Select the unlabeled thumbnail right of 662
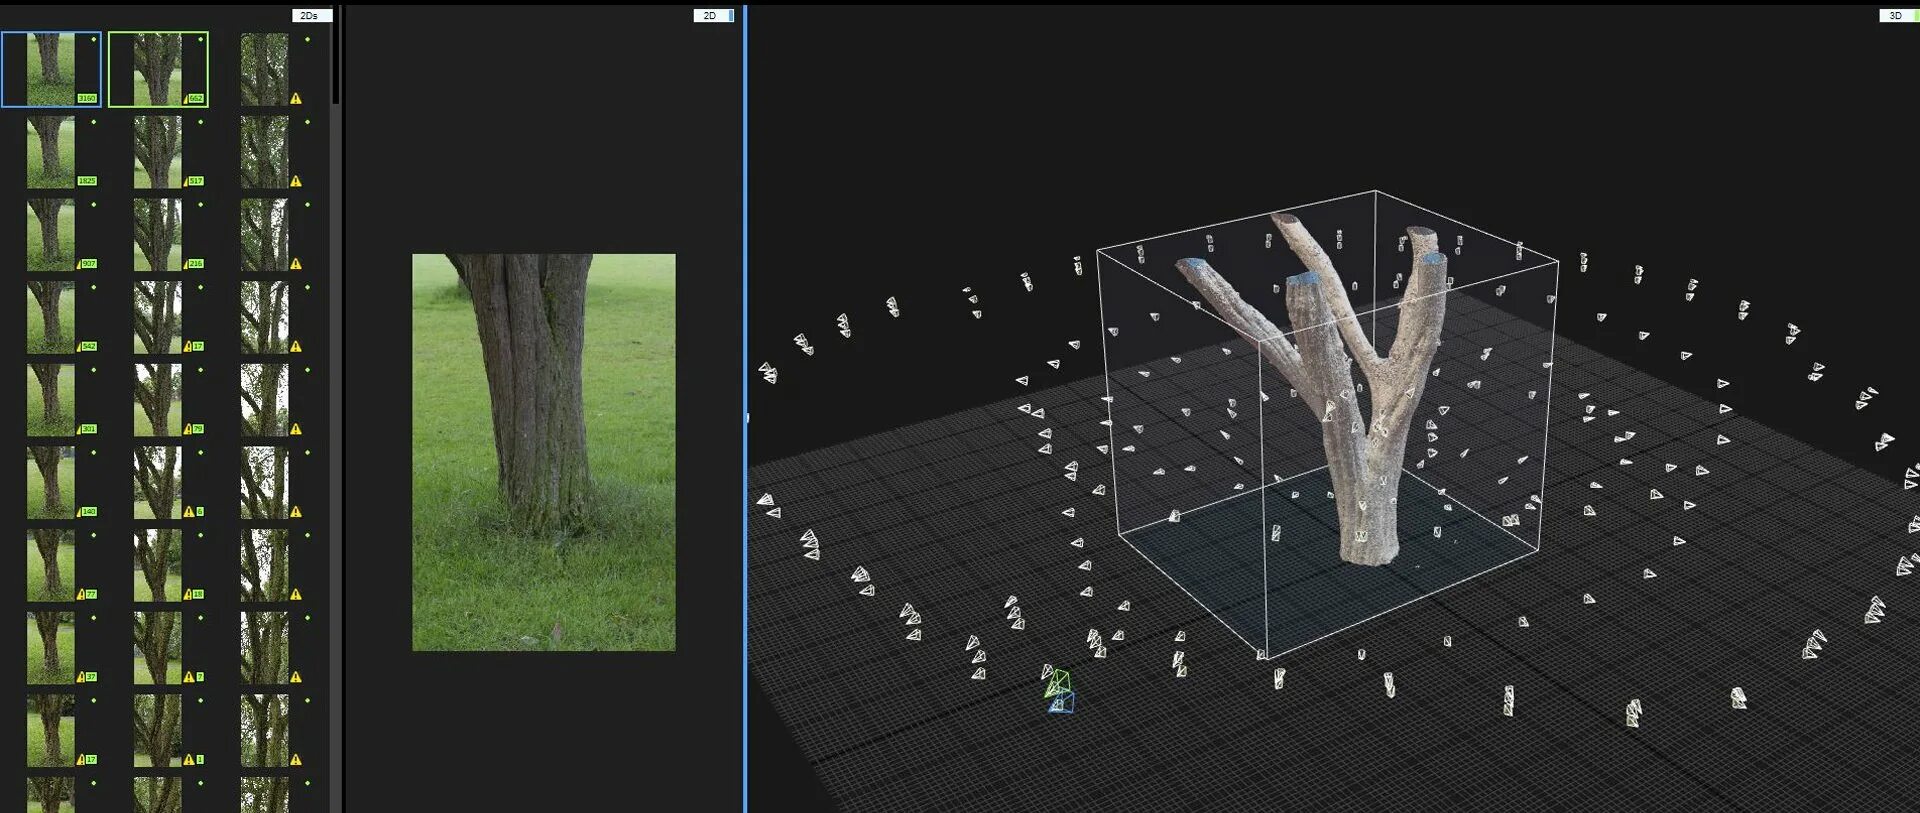The width and height of the screenshot is (1920, 813). pyautogui.click(x=264, y=69)
